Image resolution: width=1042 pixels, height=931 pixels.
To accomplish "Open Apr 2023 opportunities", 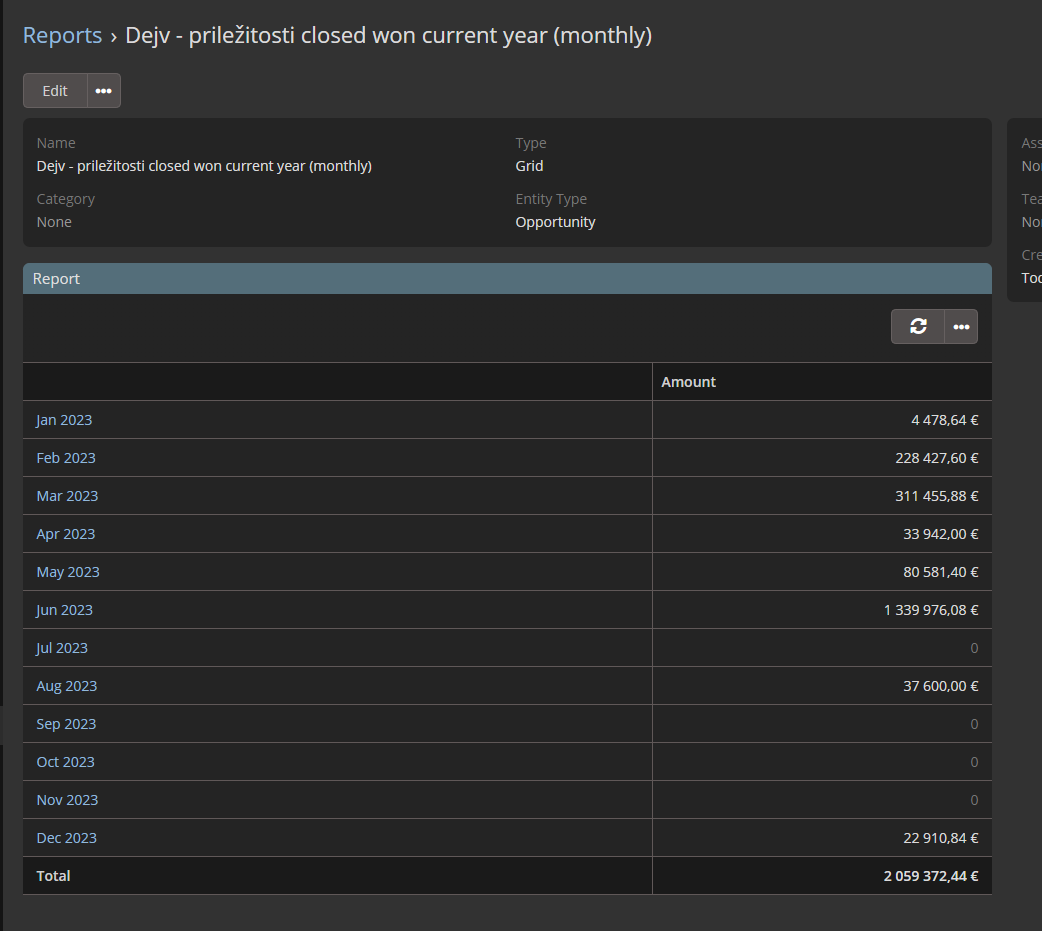I will (66, 534).
